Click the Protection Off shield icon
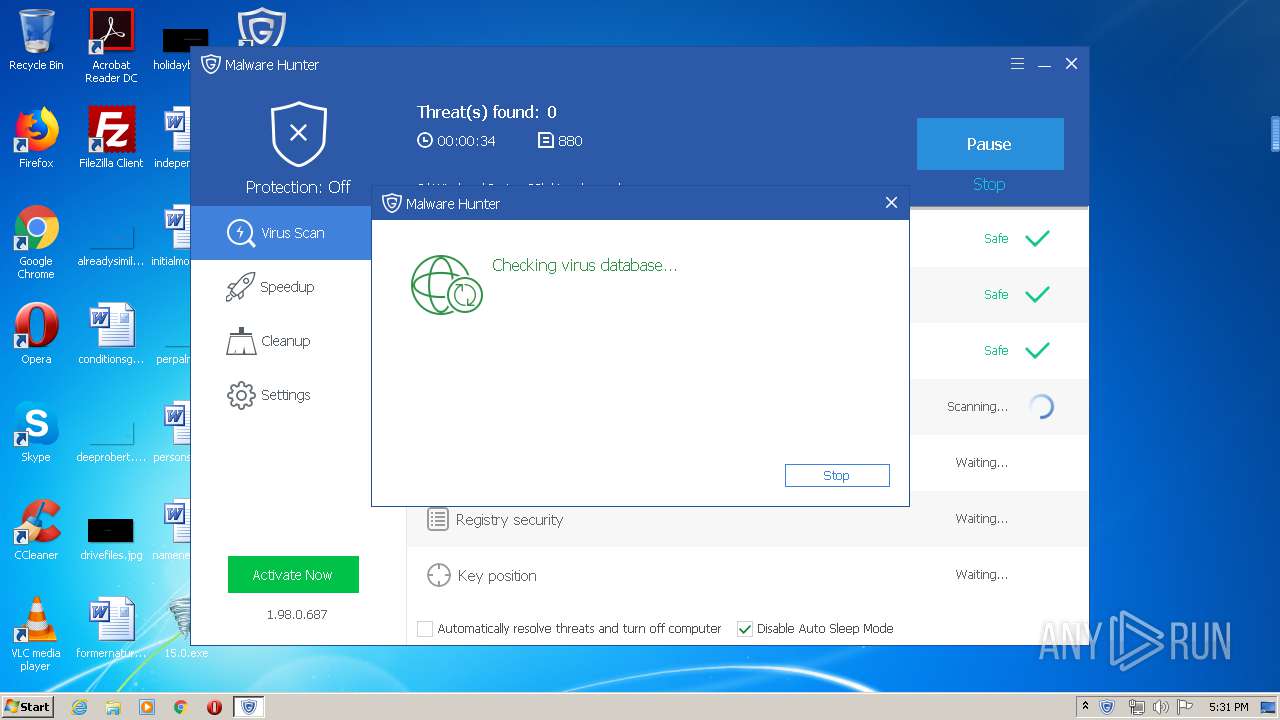The width and height of the screenshot is (1280, 720). [298, 133]
